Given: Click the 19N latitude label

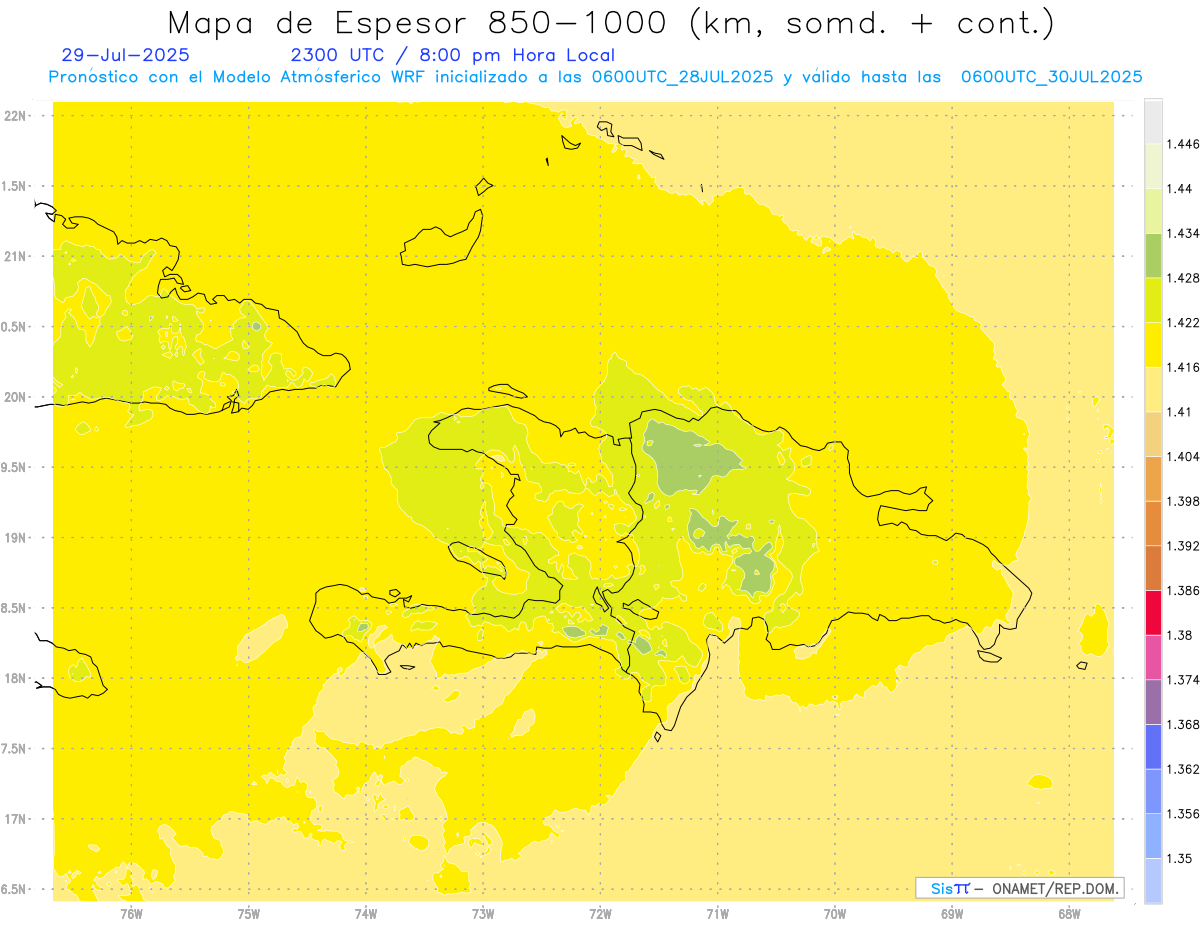Looking at the screenshot, I should (16, 538).
